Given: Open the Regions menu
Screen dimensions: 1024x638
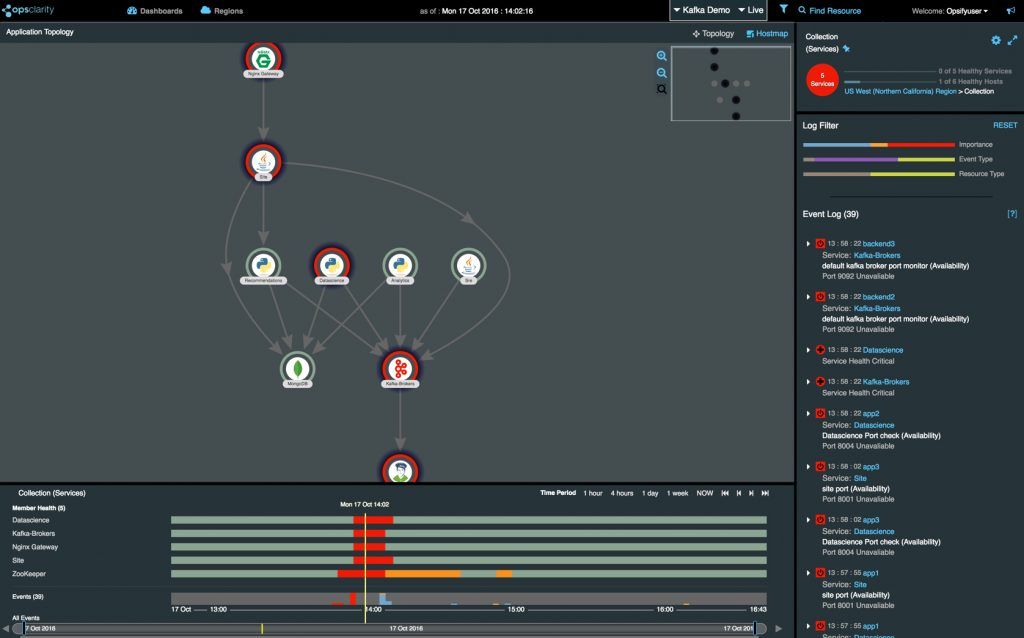Looking at the screenshot, I should point(222,10).
